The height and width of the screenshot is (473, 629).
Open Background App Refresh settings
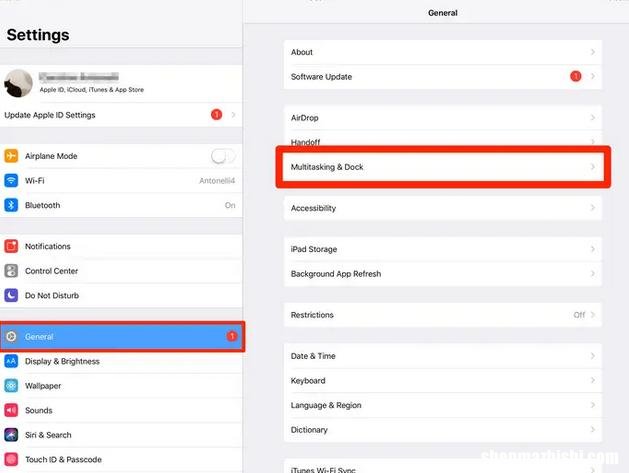[443, 274]
